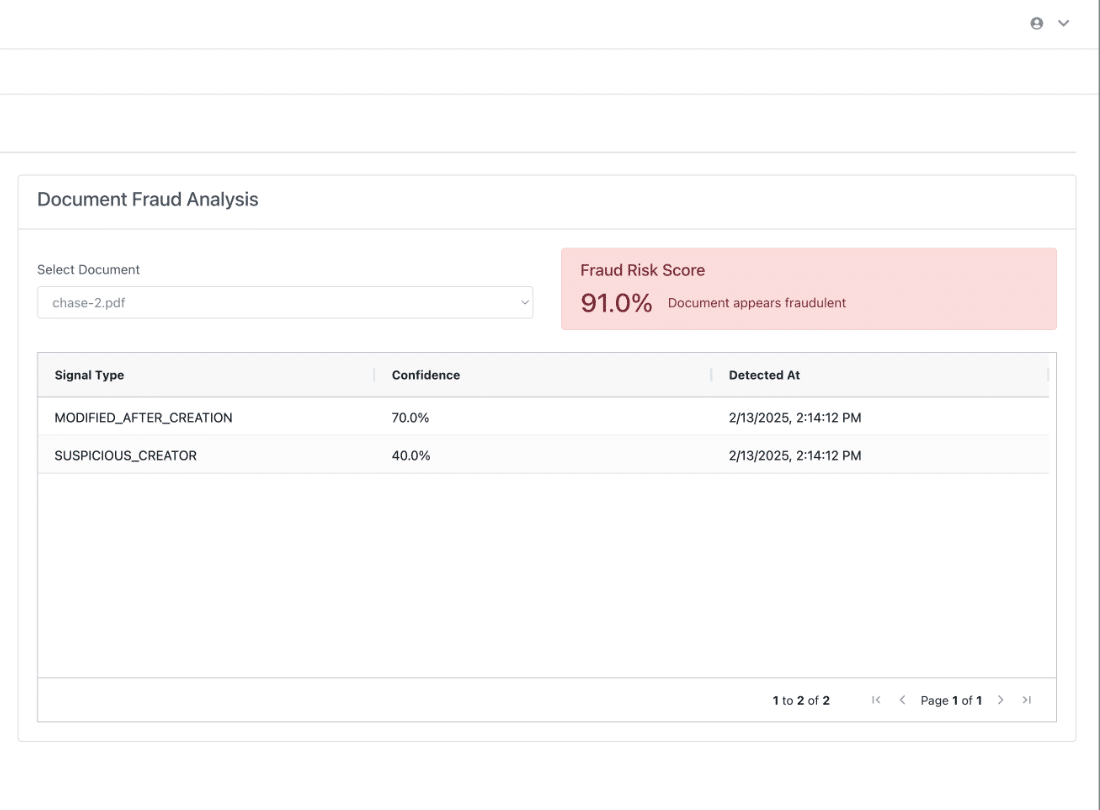
Task: Open the Select Document dropdown showing chase-2.pdf
Action: [x=285, y=302]
